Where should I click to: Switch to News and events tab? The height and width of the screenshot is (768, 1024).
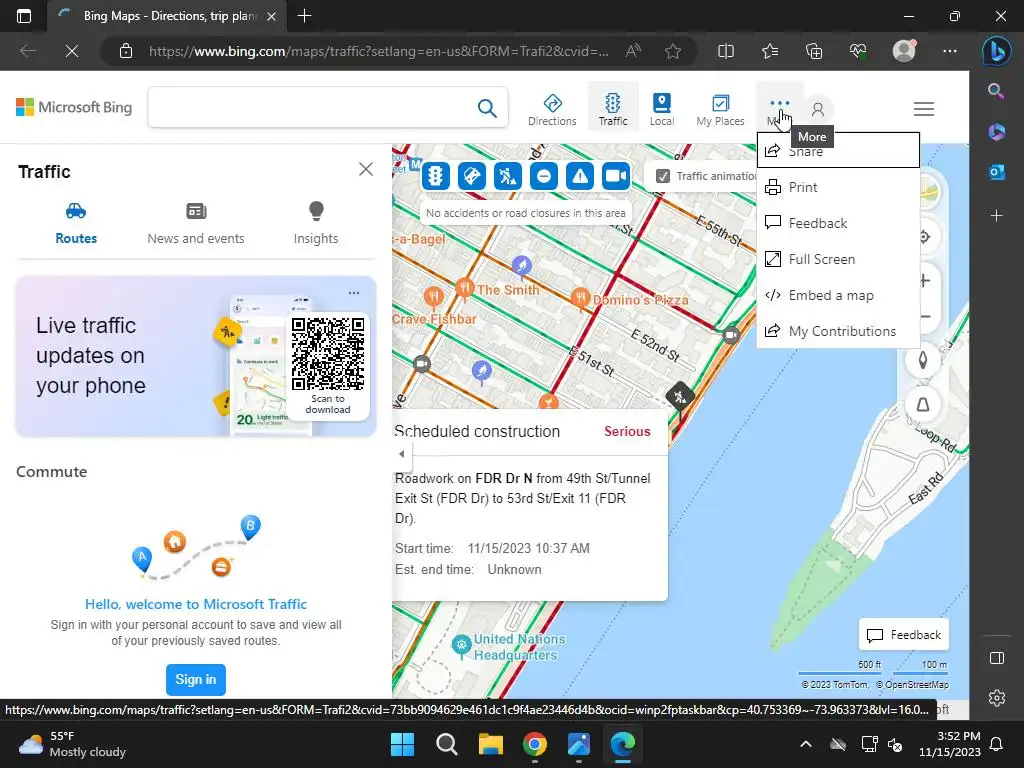(x=196, y=223)
